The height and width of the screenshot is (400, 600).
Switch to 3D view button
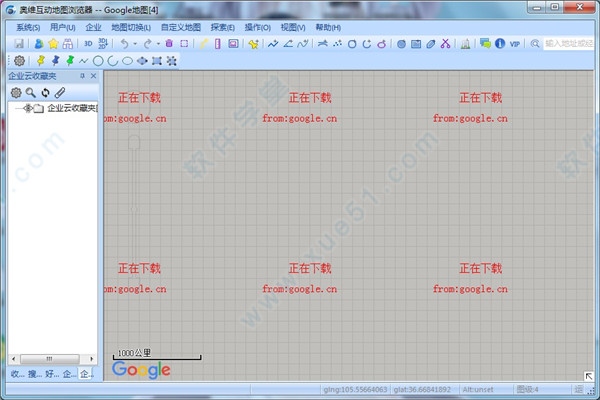pos(88,44)
